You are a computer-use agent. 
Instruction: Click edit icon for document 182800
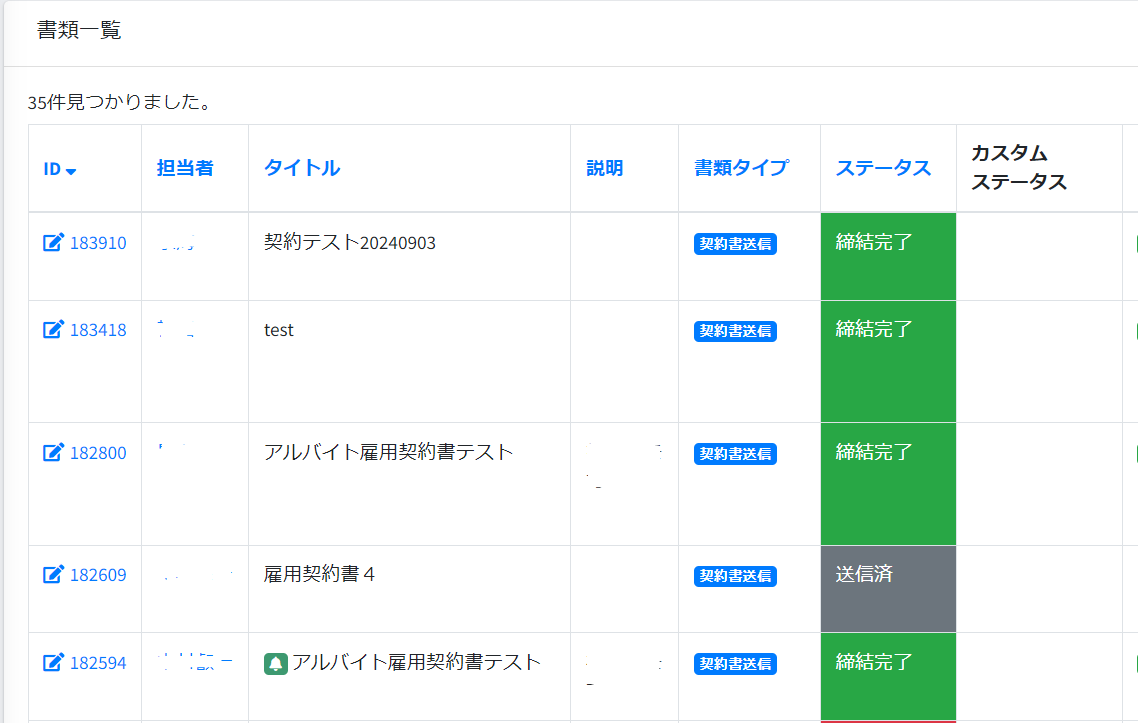(x=53, y=453)
